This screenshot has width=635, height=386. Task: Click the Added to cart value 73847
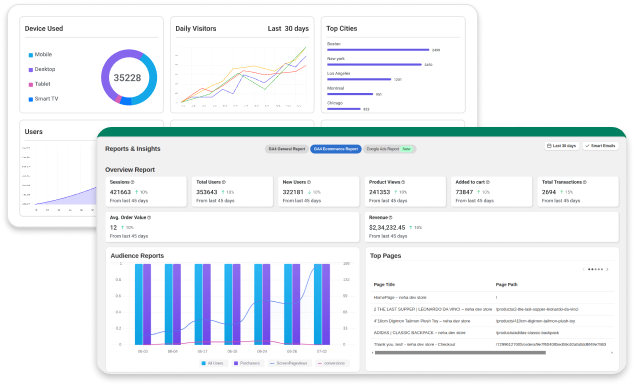(464, 192)
